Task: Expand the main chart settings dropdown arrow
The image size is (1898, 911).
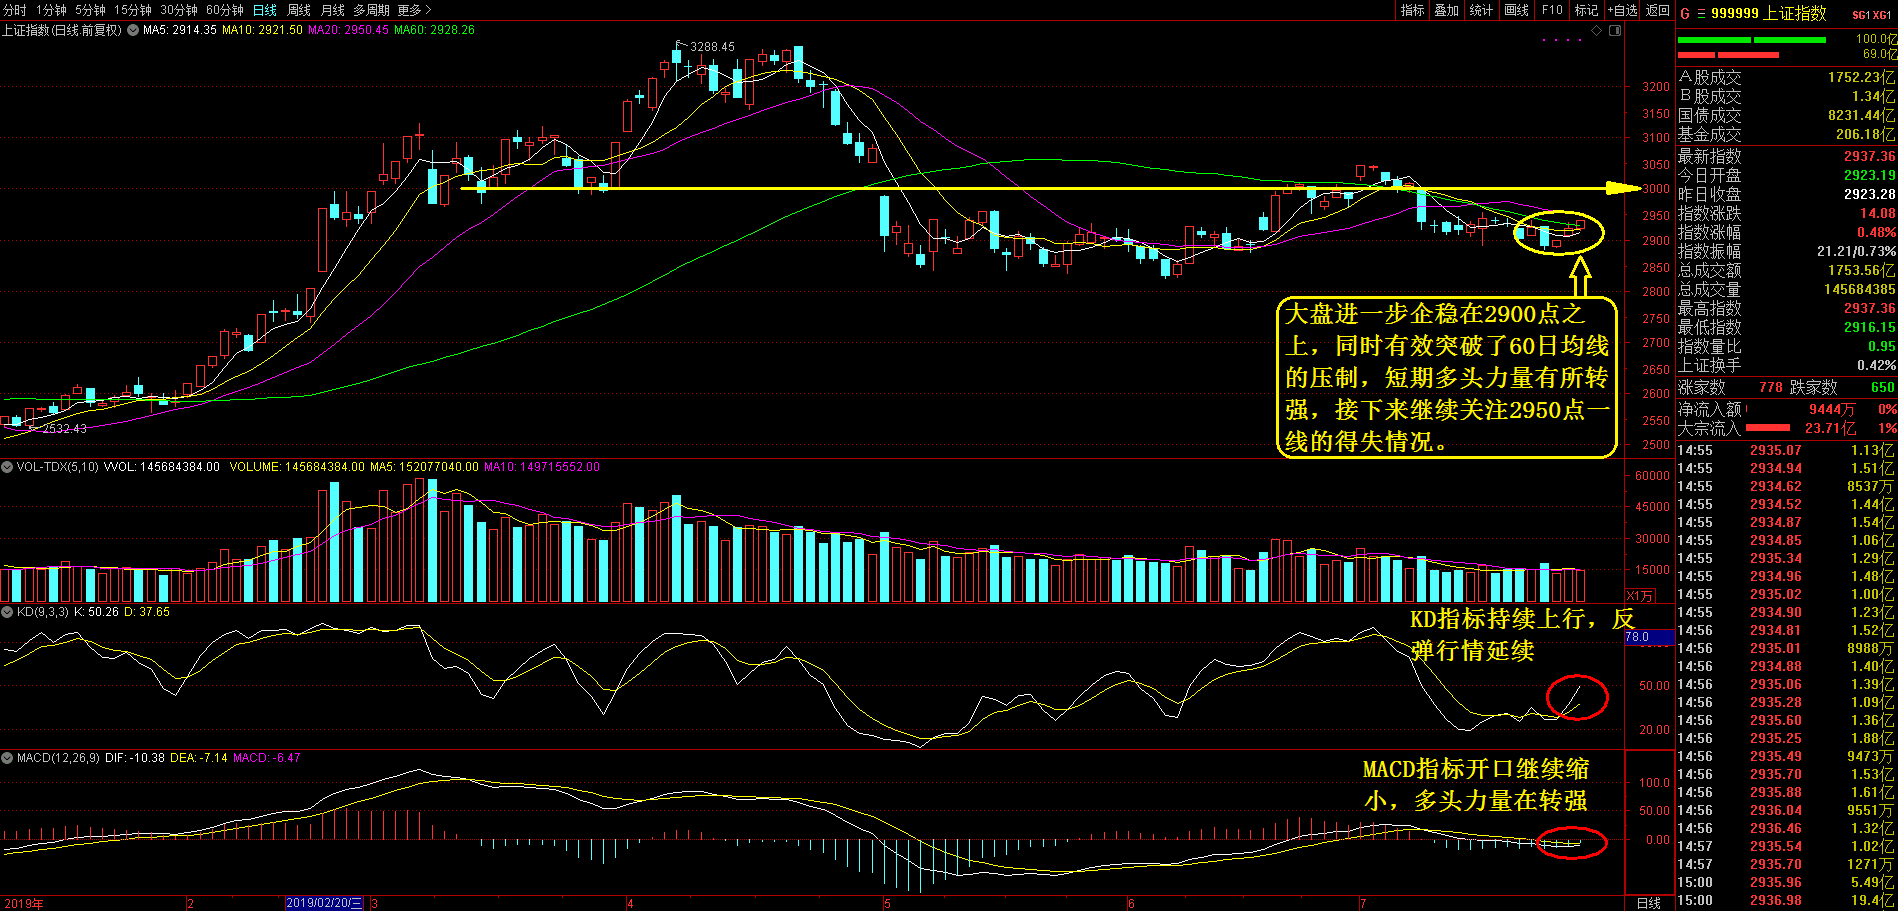Action: click(x=132, y=30)
